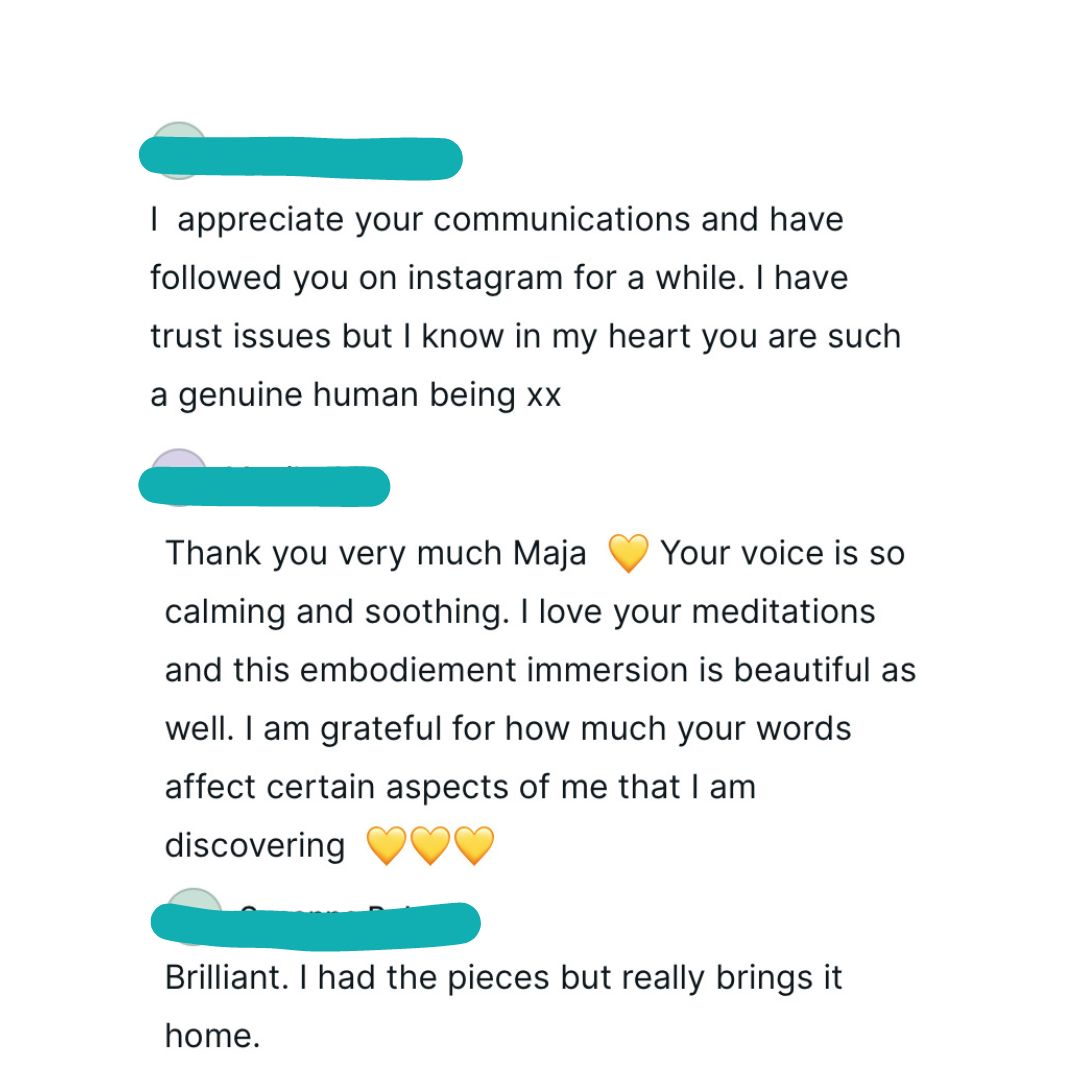
Task: Select the word "Brilliant." in the last comment
Action: tap(227, 977)
